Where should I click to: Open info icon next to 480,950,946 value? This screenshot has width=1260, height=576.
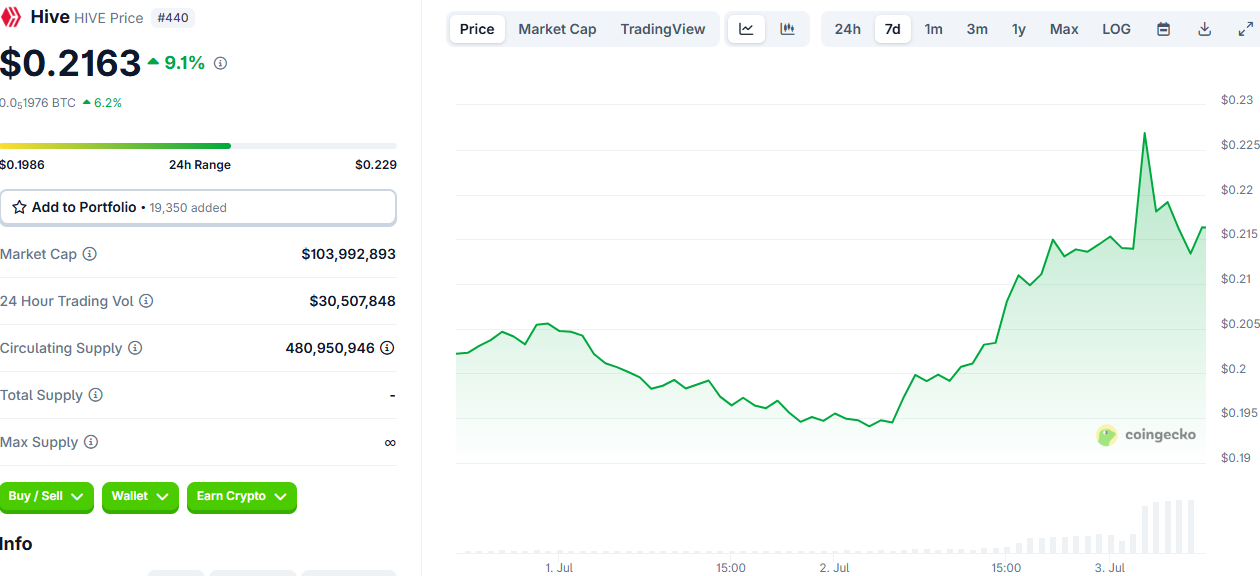[387, 348]
